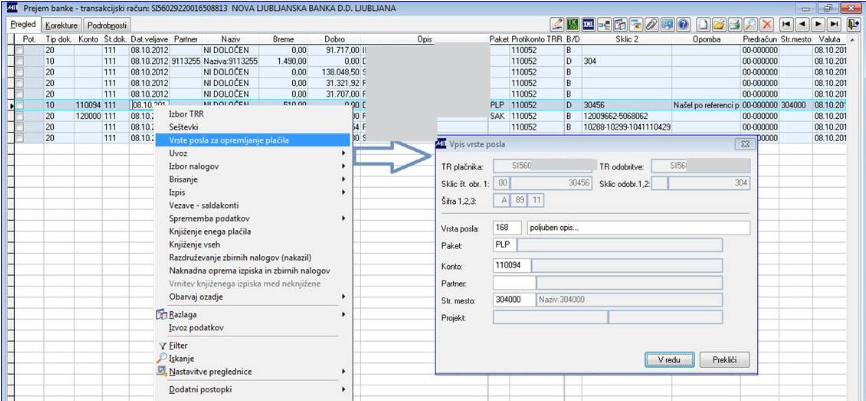Screen dimensions: 866x401
Task: Expand the Nastavitve preglednice submenu
Action: (x=252, y=371)
